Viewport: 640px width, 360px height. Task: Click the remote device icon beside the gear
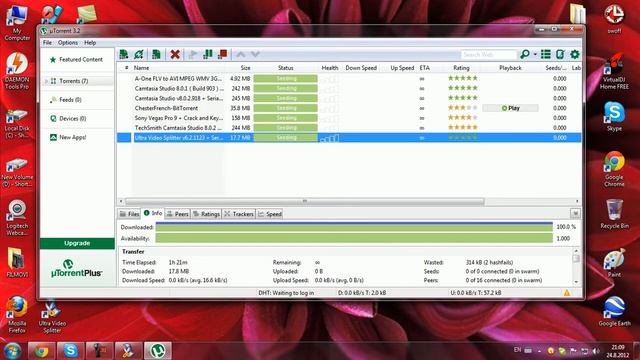[x=560, y=54]
